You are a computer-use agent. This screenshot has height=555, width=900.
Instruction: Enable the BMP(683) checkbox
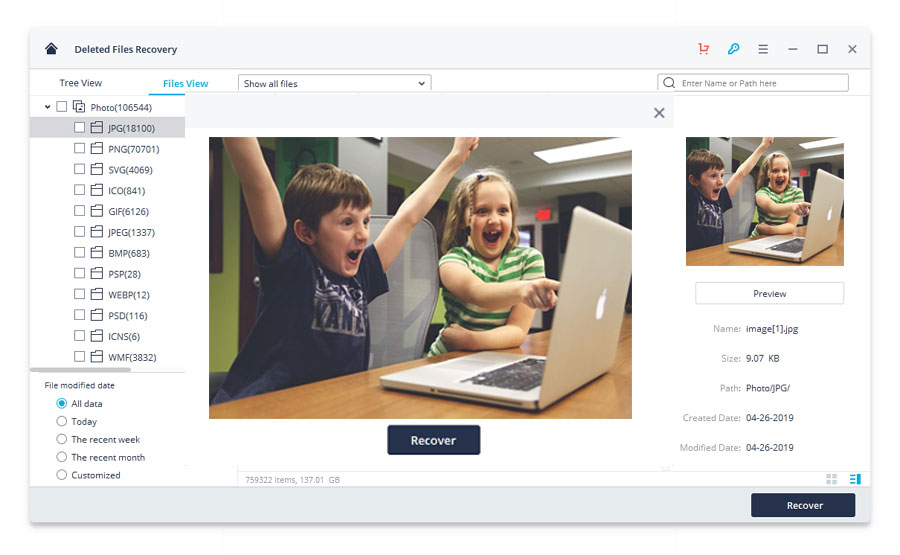[x=79, y=253]
